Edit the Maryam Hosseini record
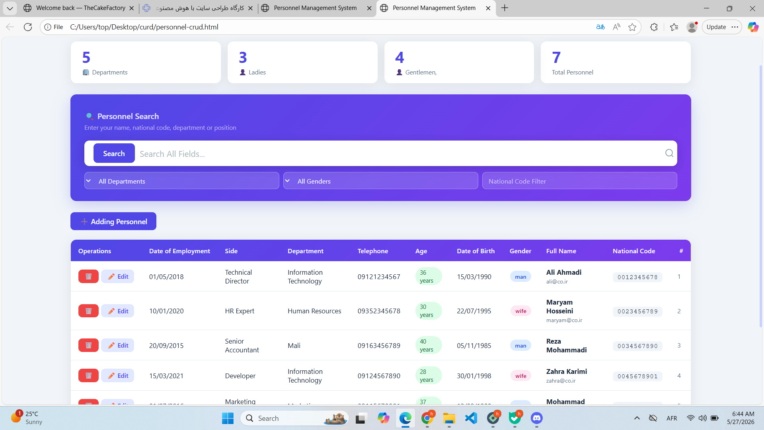This screenshot has height=430, width=764. click(118, 311)
